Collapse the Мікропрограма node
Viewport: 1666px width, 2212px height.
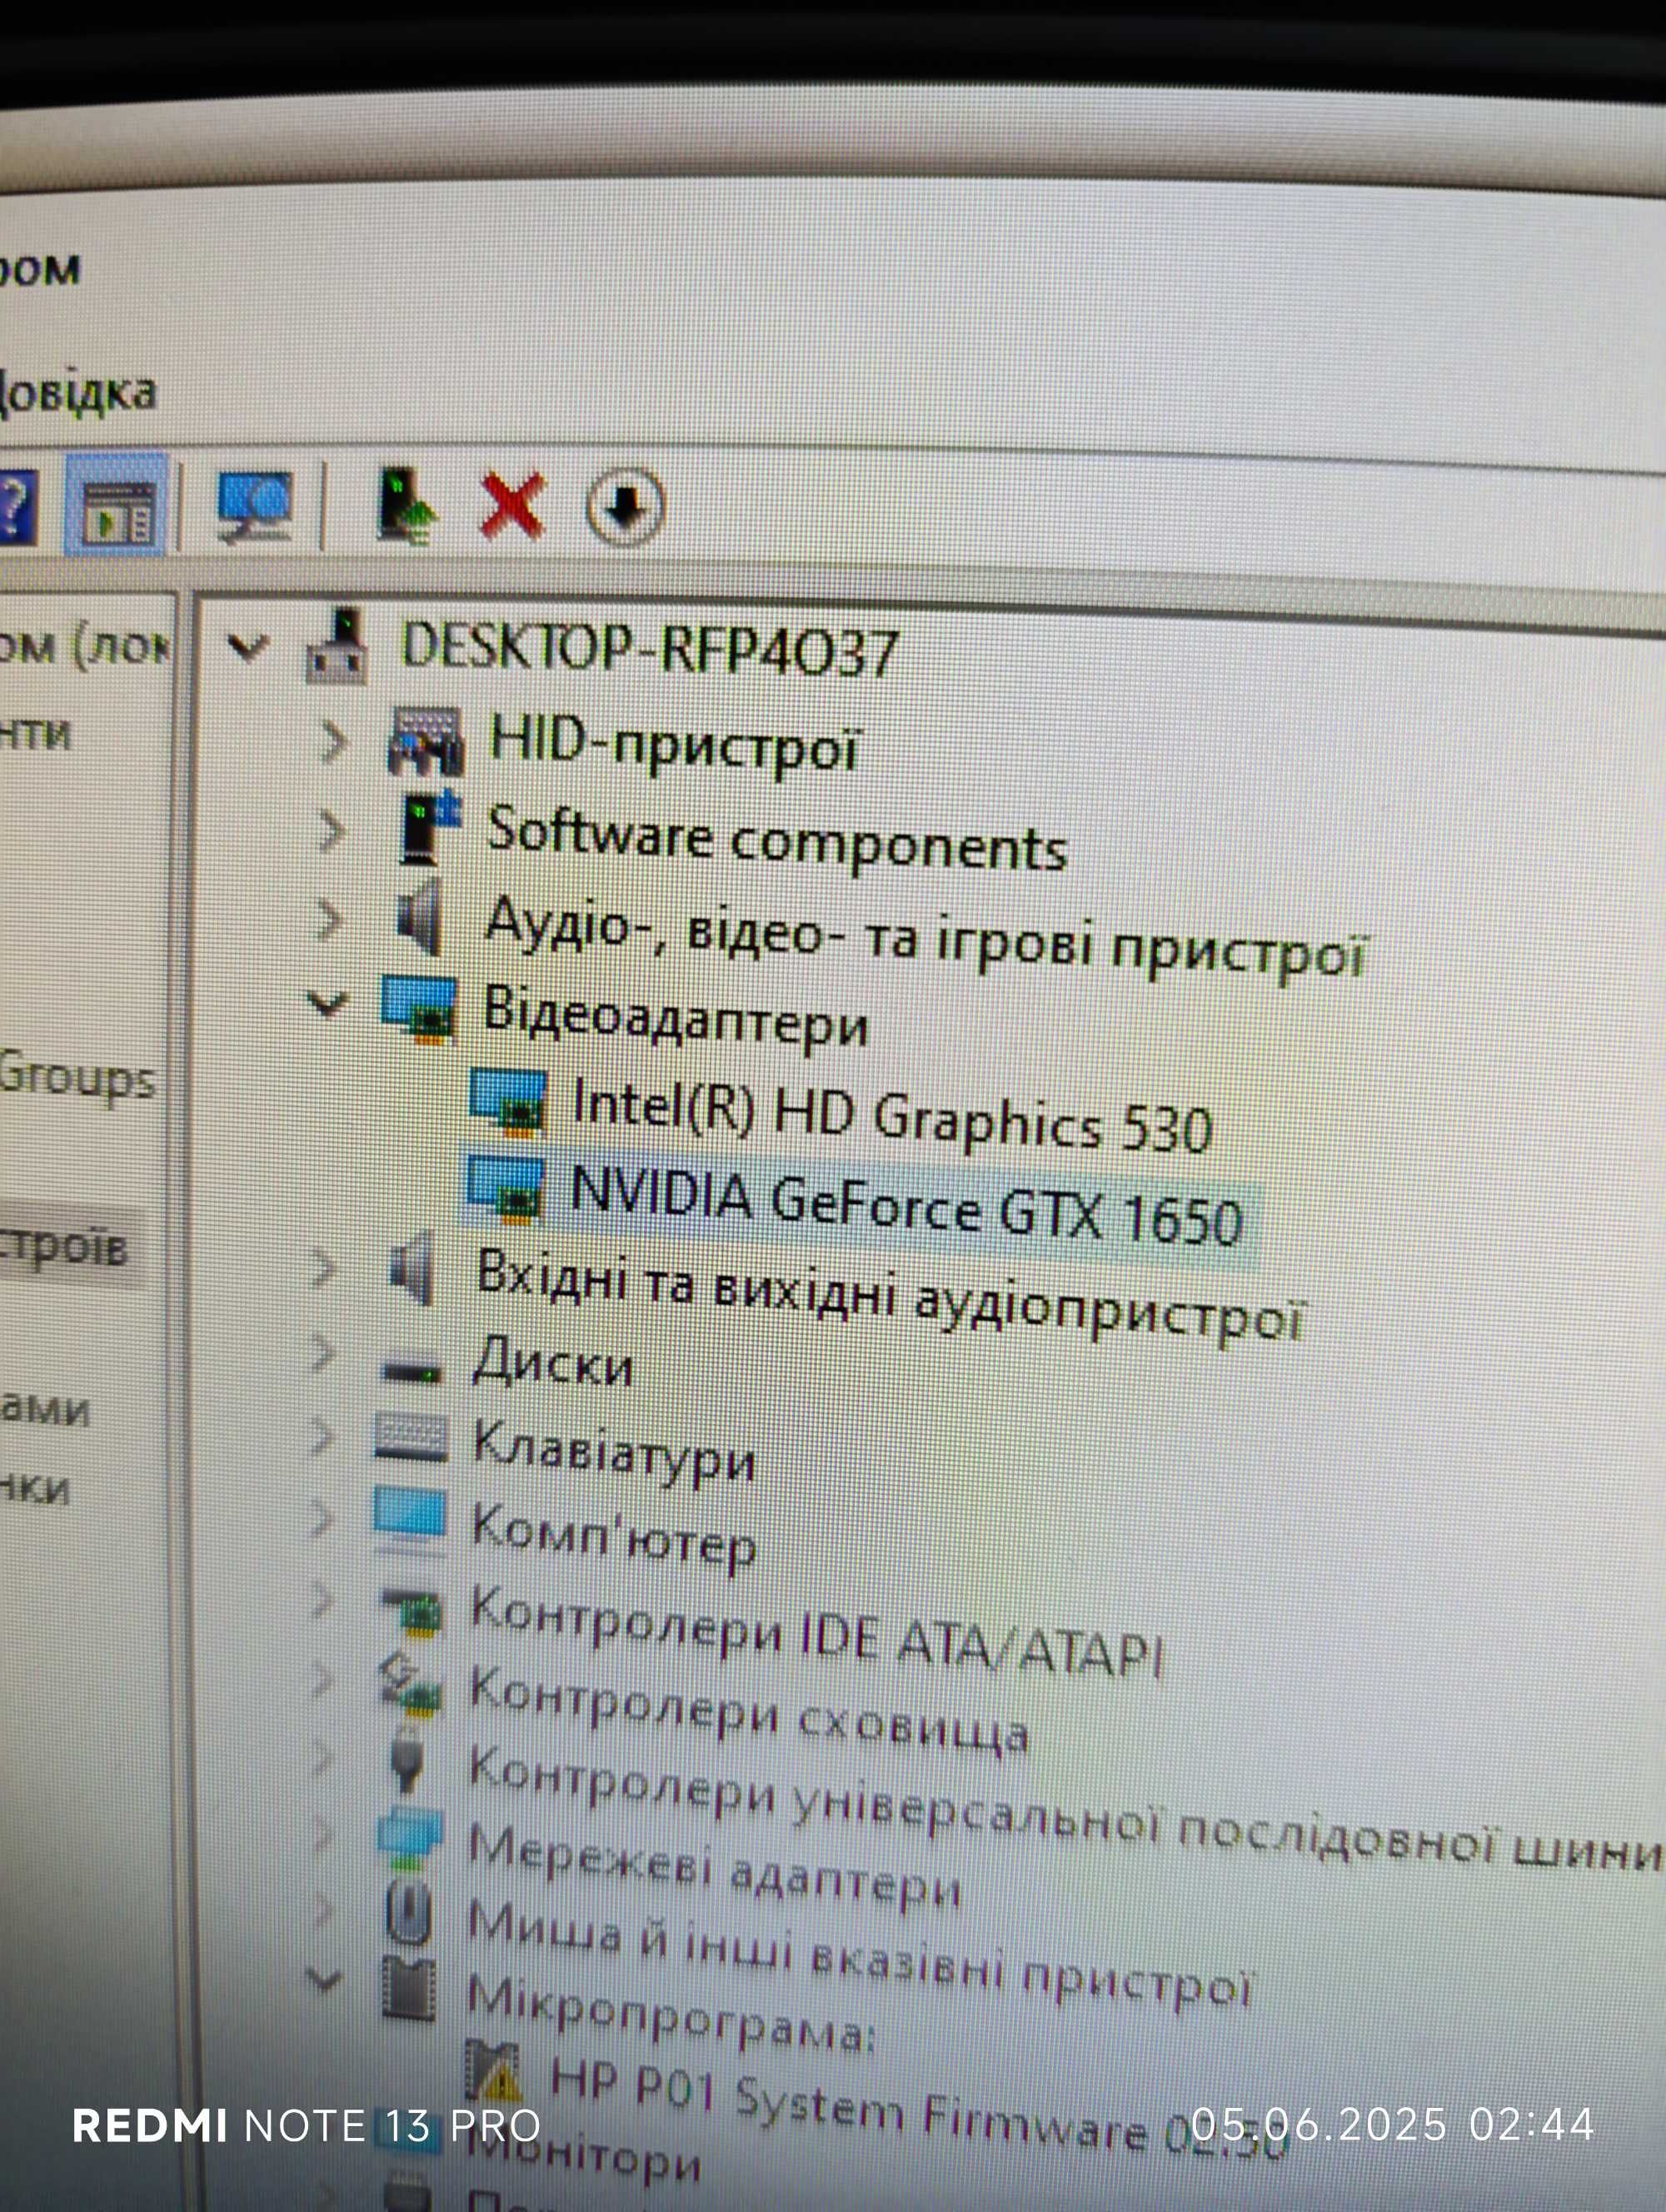pyautogui.click(x=325, y=1979)
